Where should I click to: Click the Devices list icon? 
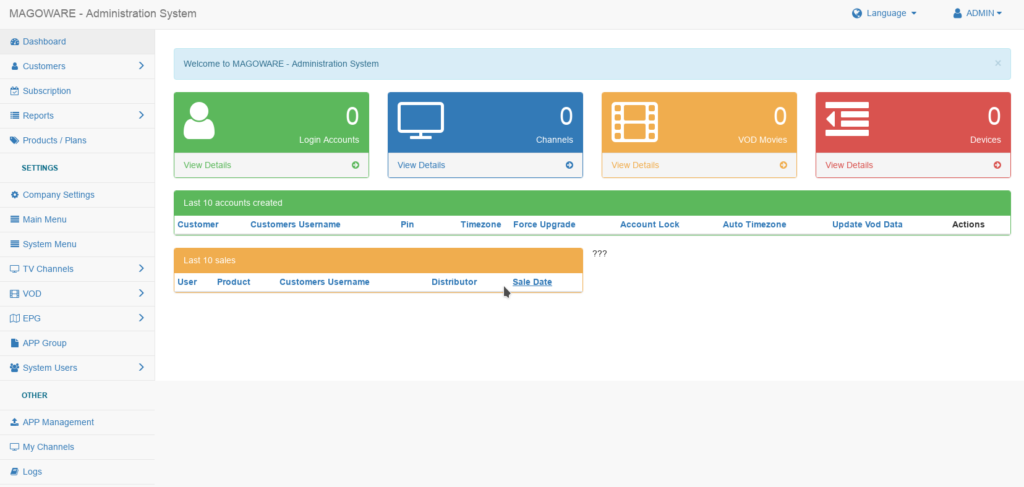847,121
